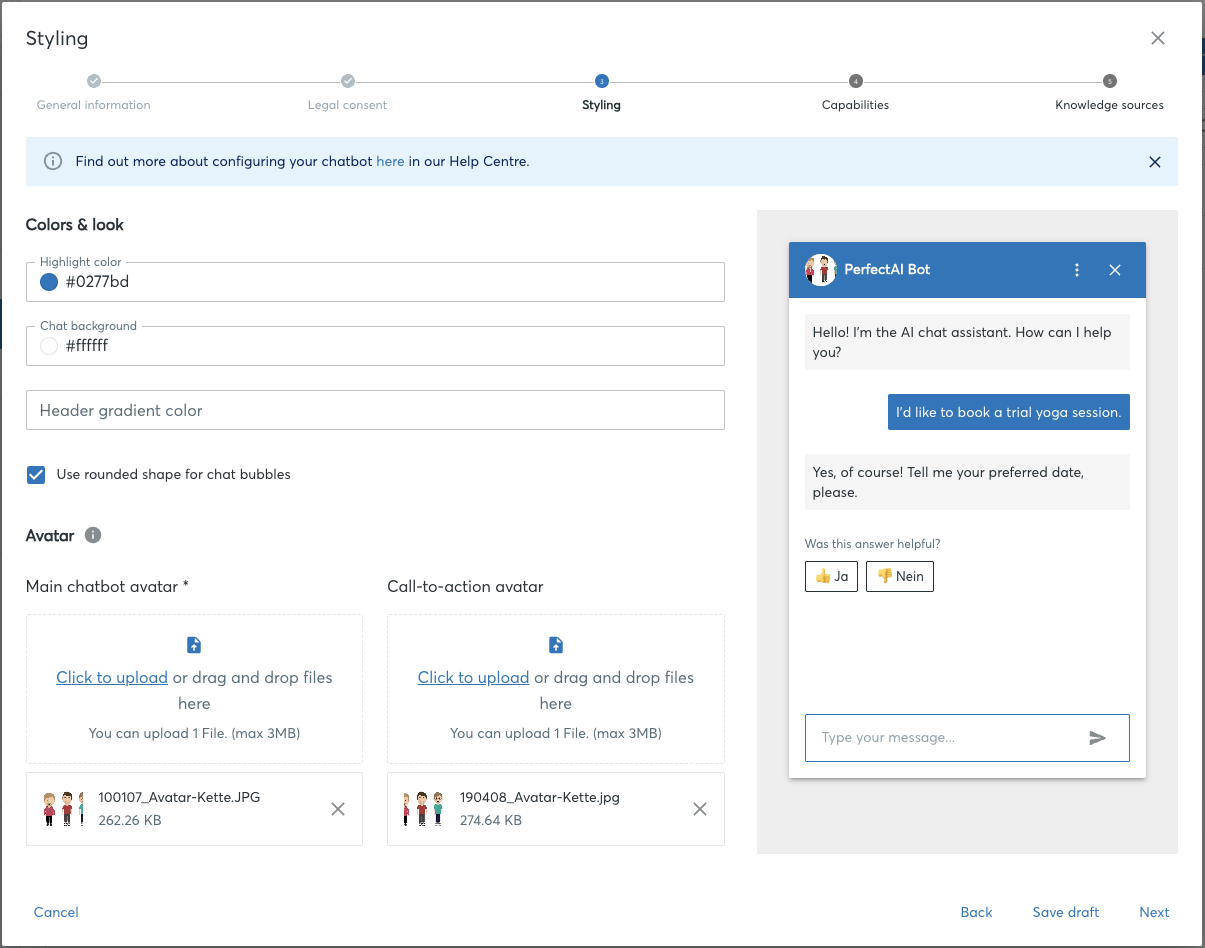Open the chat preview three-dot menu

pyautogui.click(x=1077, y=270)
